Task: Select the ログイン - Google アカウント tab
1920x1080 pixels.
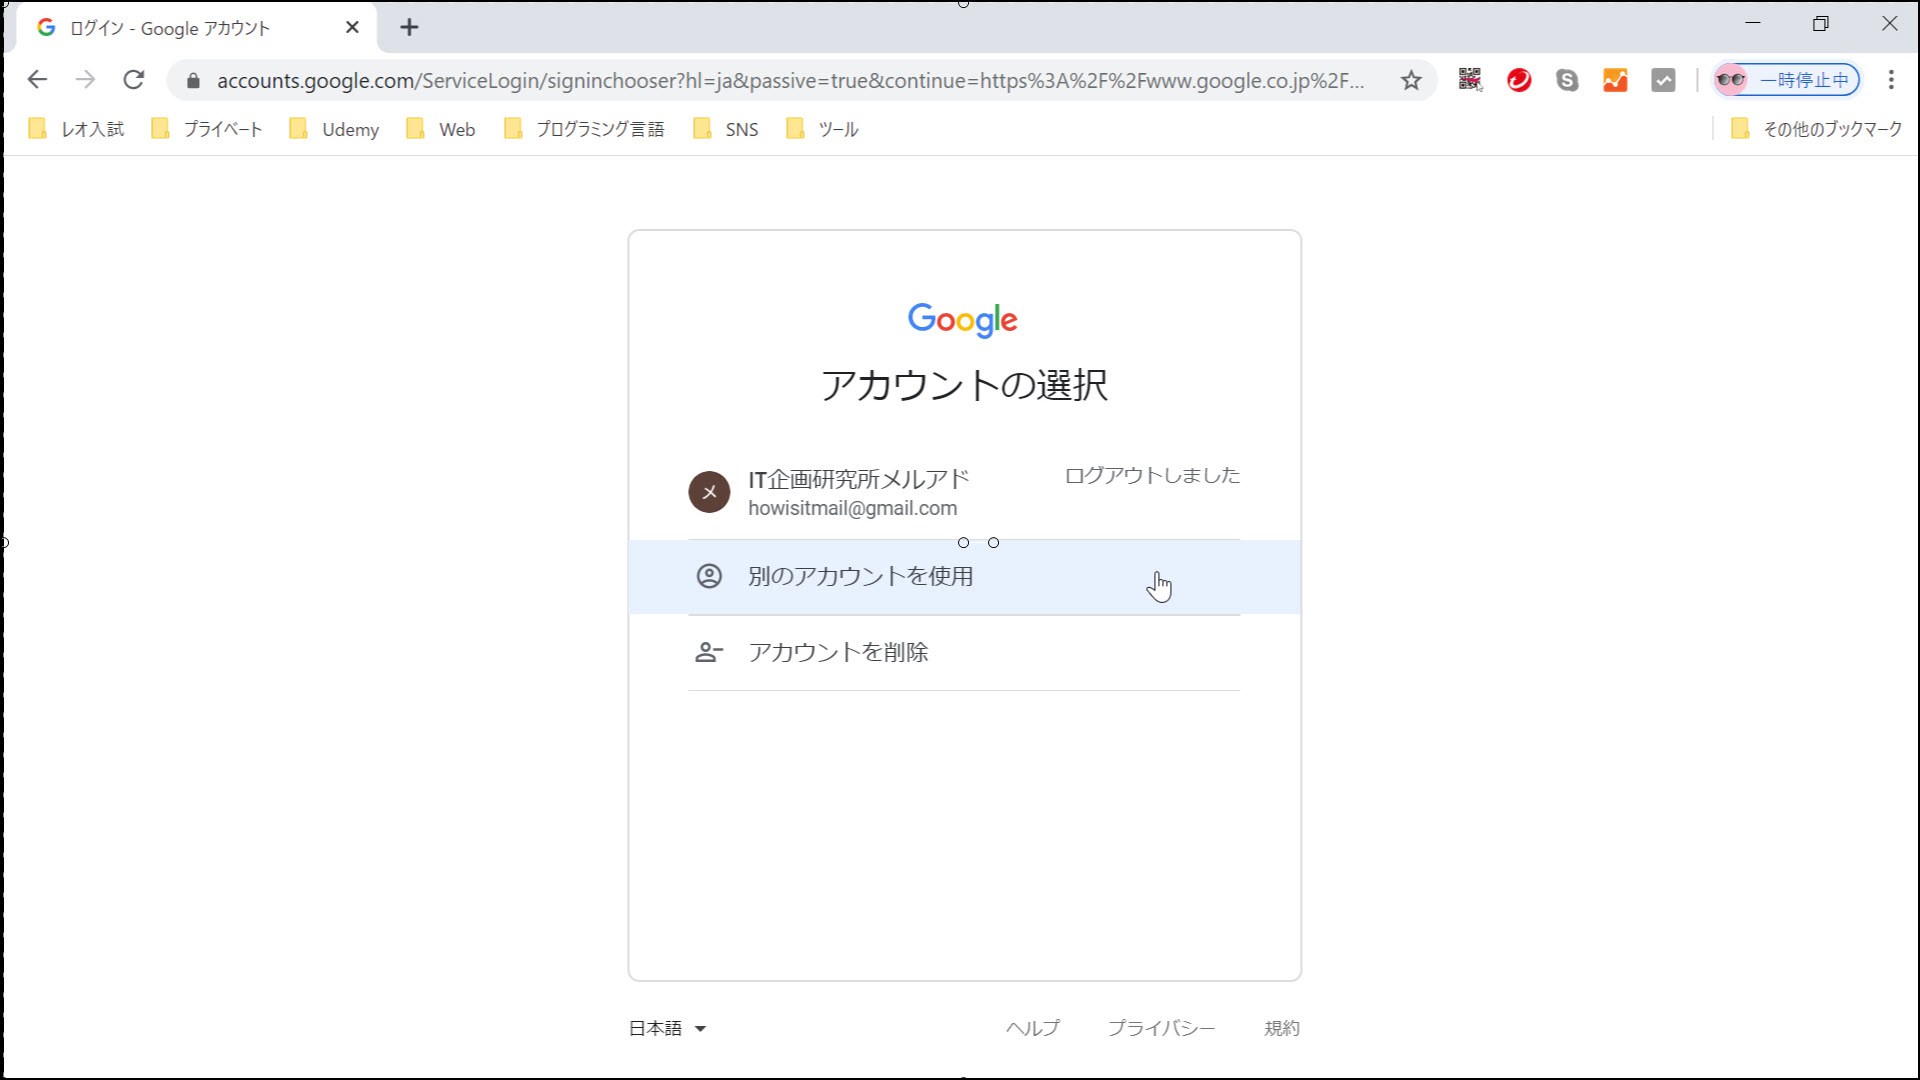Action: coord(196,28)
